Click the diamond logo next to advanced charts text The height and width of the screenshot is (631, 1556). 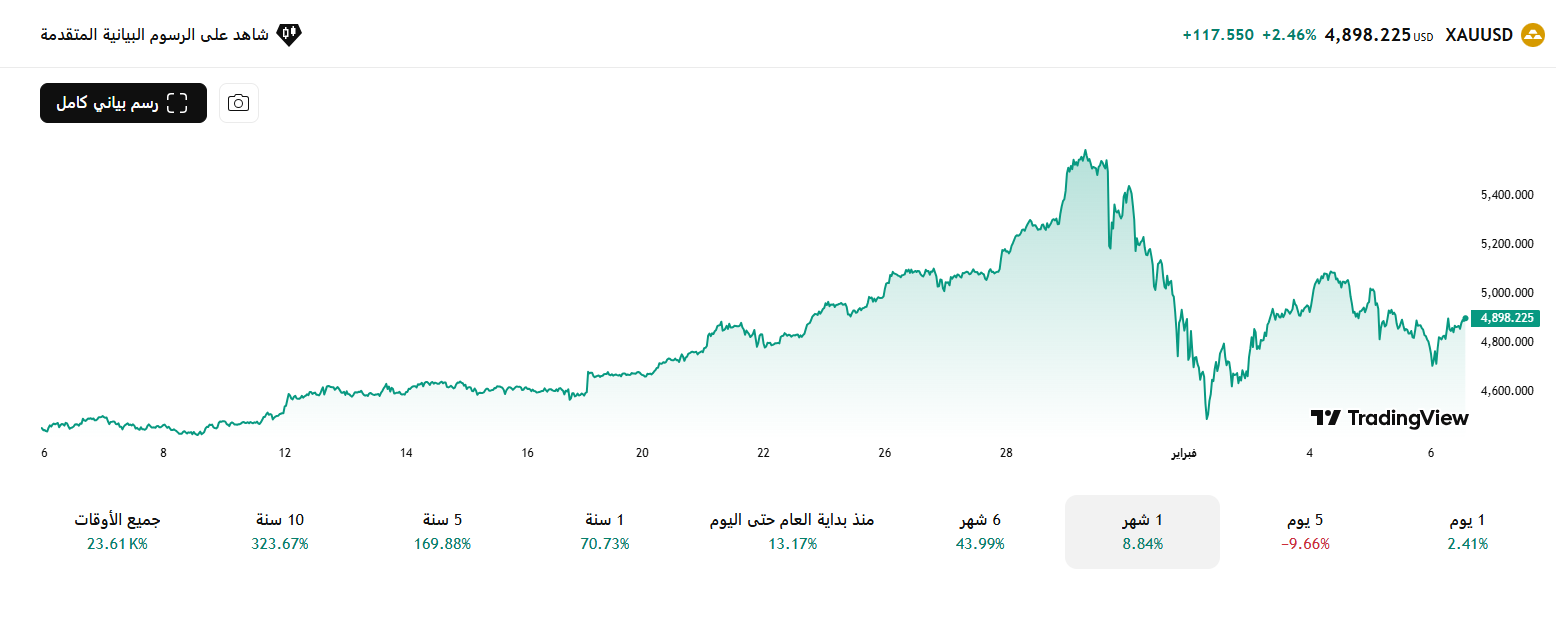[287, 33]
